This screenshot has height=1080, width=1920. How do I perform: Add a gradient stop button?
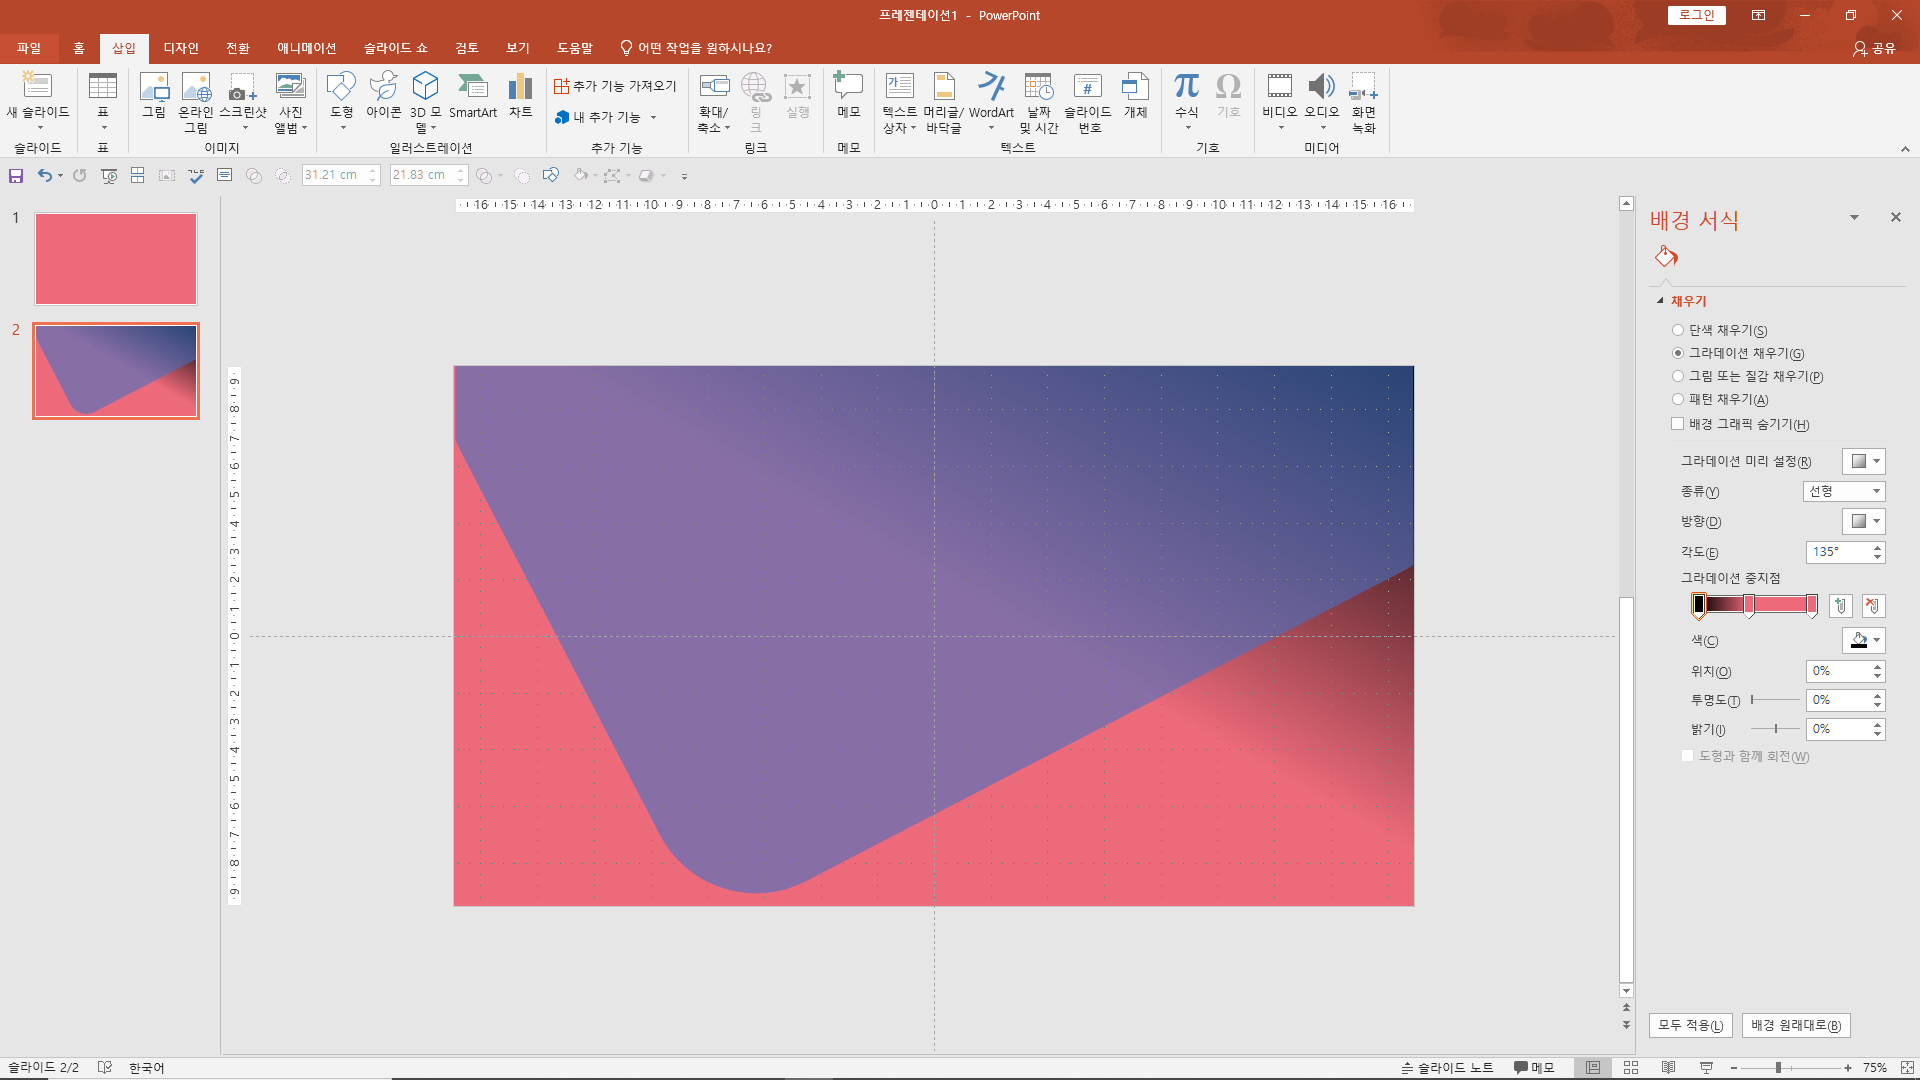[x=1840, y=605]
